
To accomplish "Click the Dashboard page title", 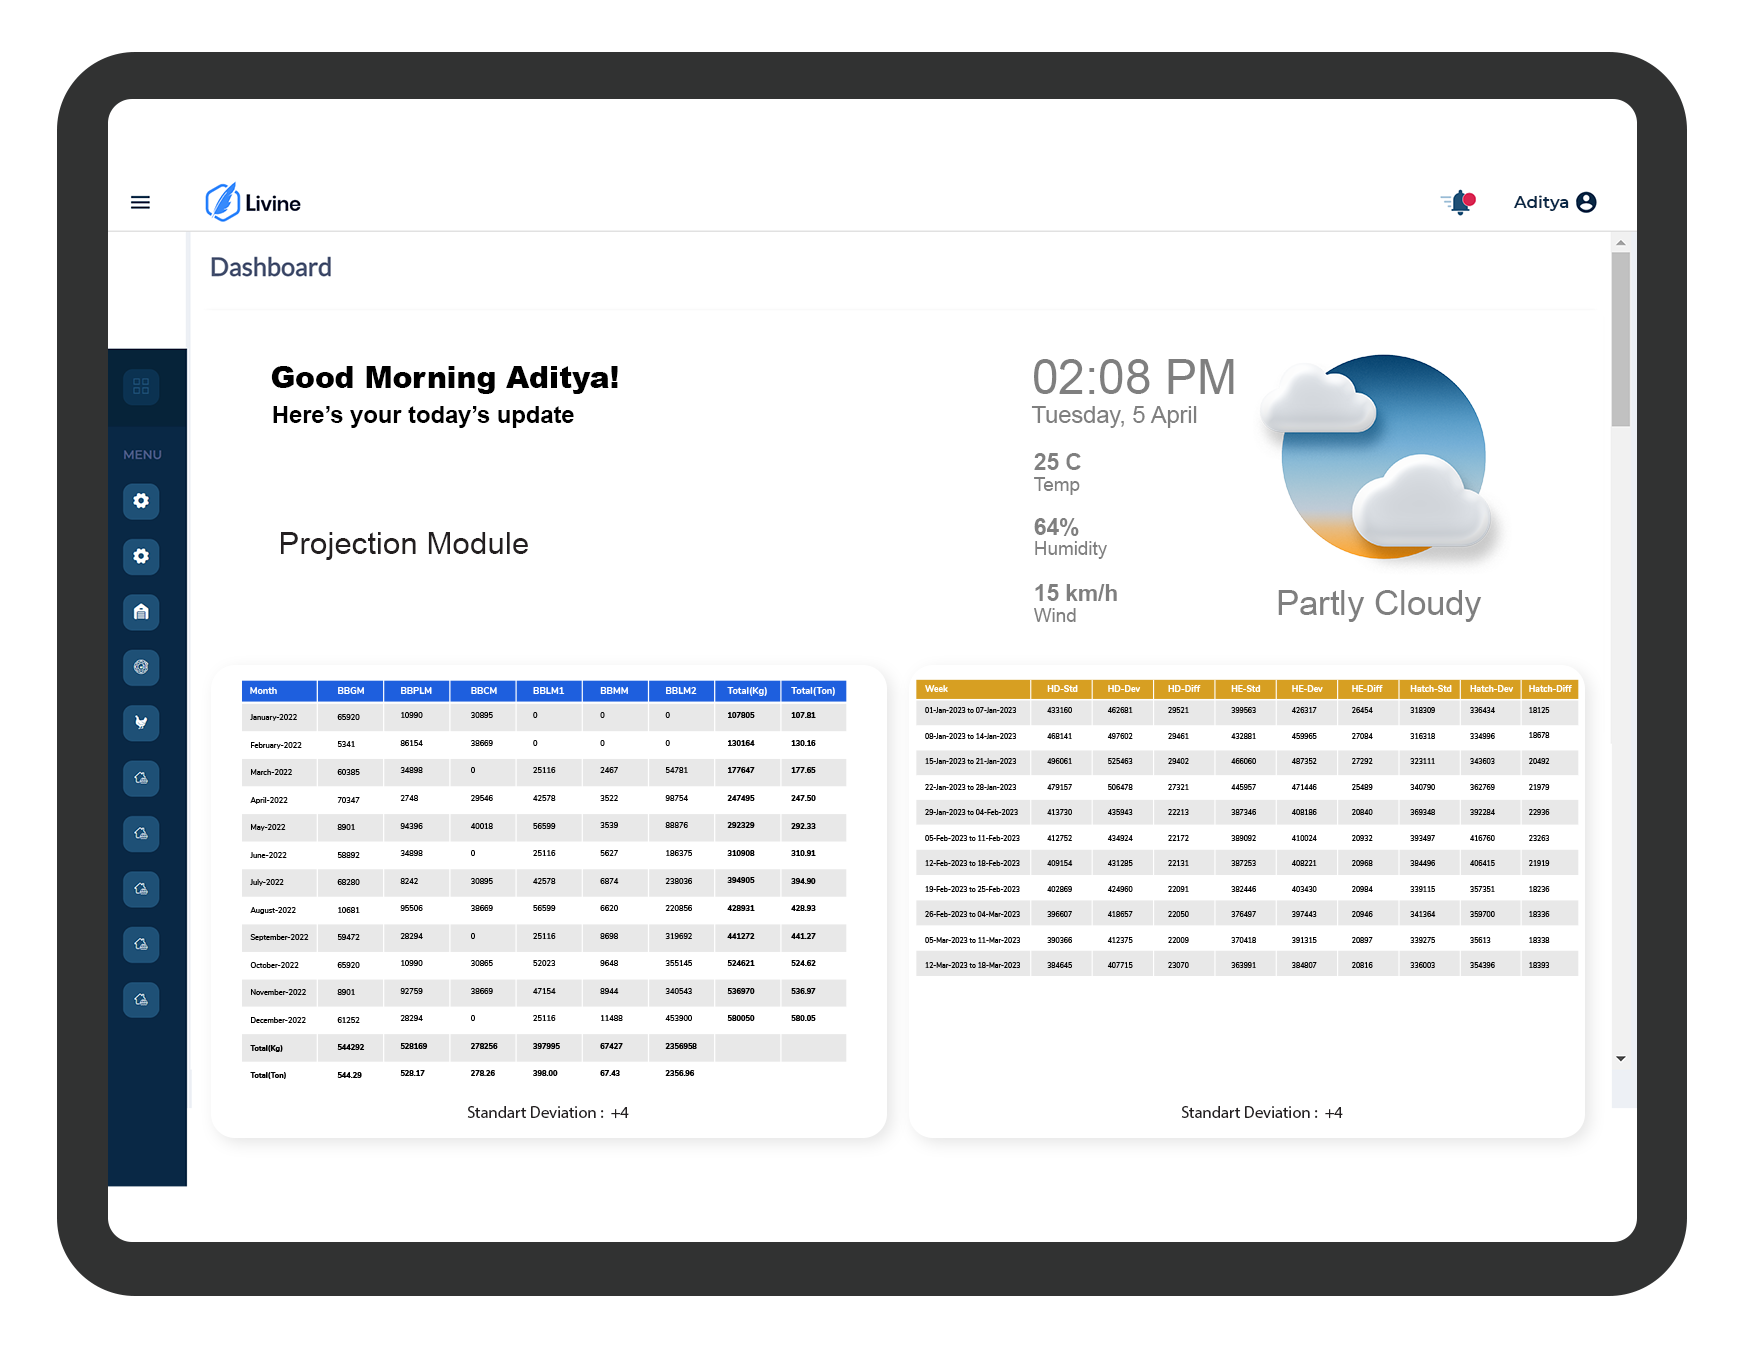I will (x=270, y=266).
